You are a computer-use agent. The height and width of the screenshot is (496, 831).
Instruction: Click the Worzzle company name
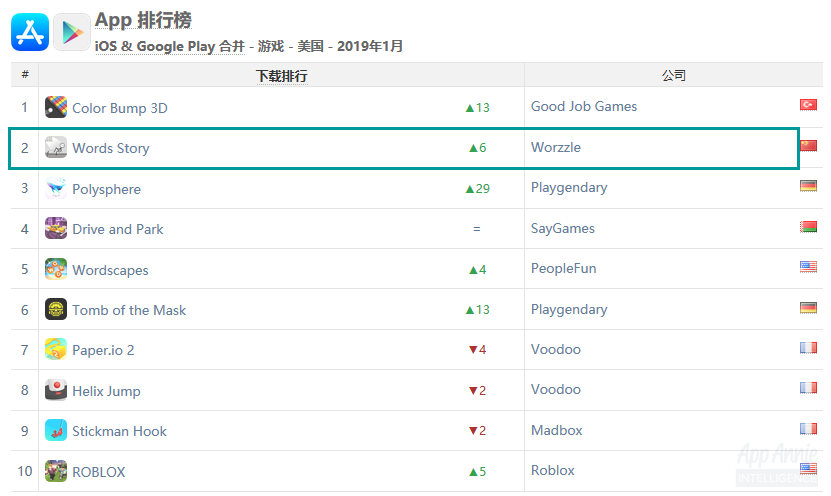click(556, 147)
